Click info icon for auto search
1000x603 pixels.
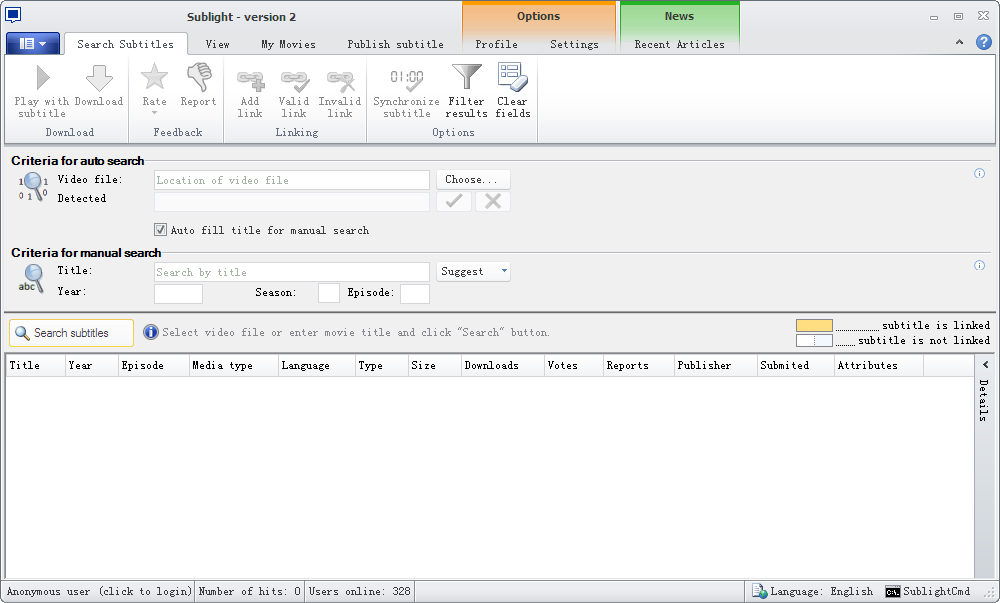tap(980, 173)
